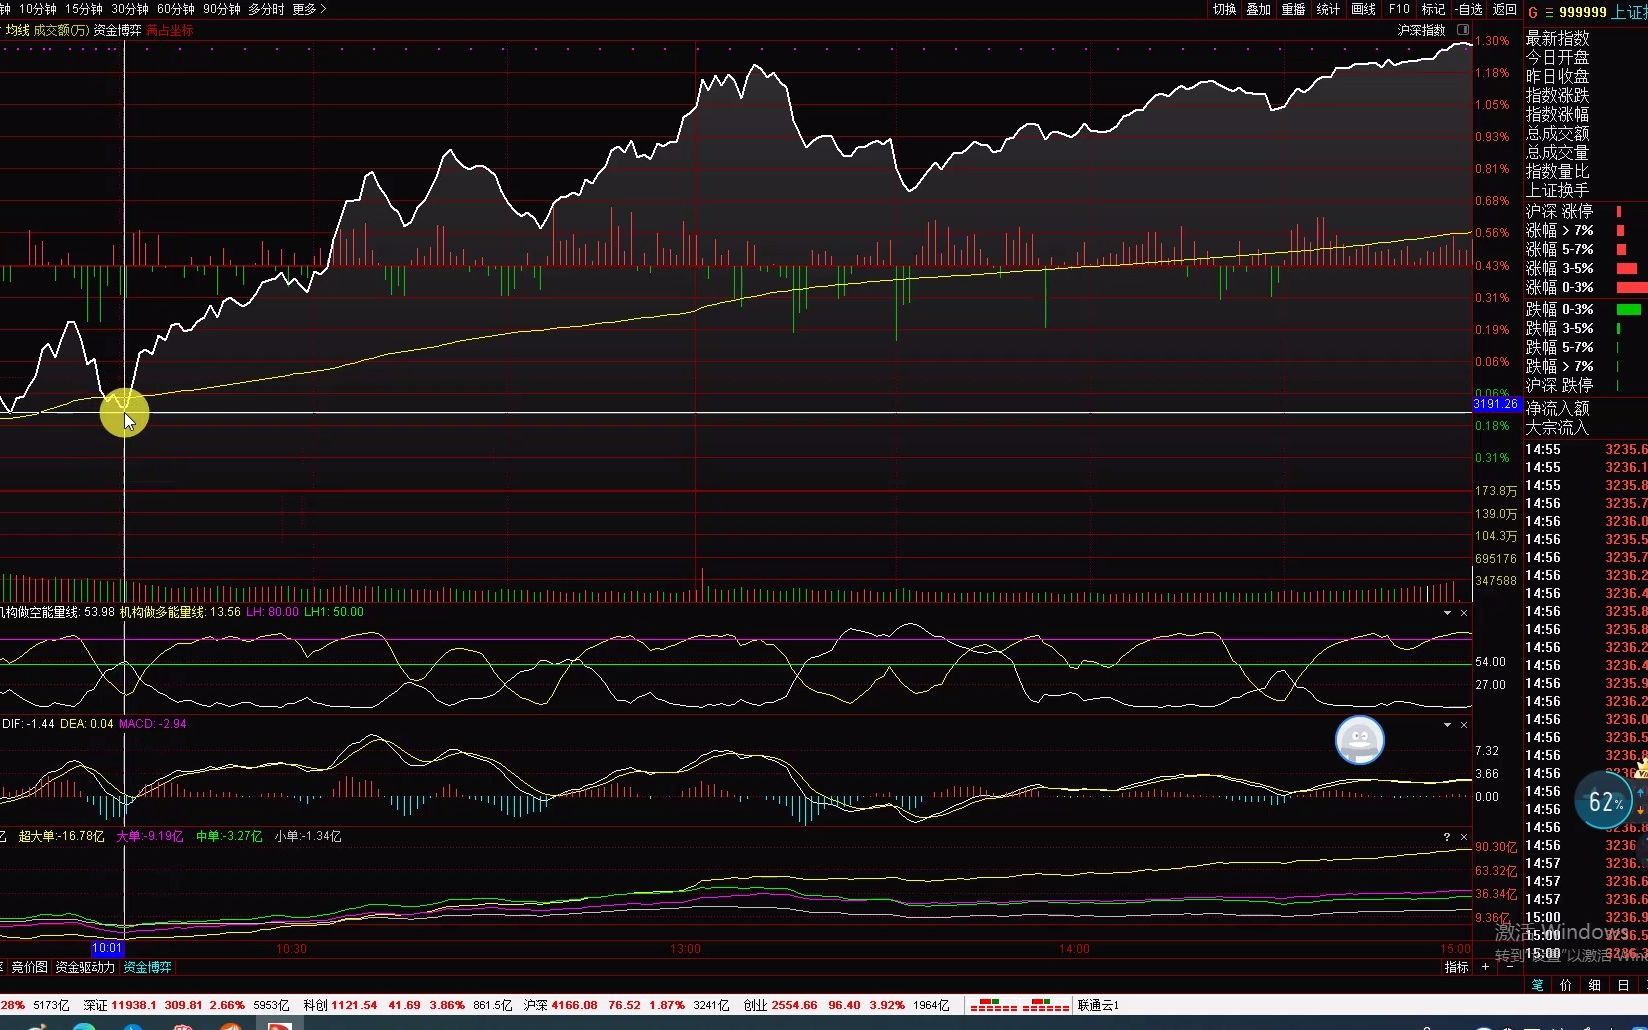Close the 机构做空能量线 indicator panel
This screenshot has width=1648, height=1030.
pos(1464,612)
